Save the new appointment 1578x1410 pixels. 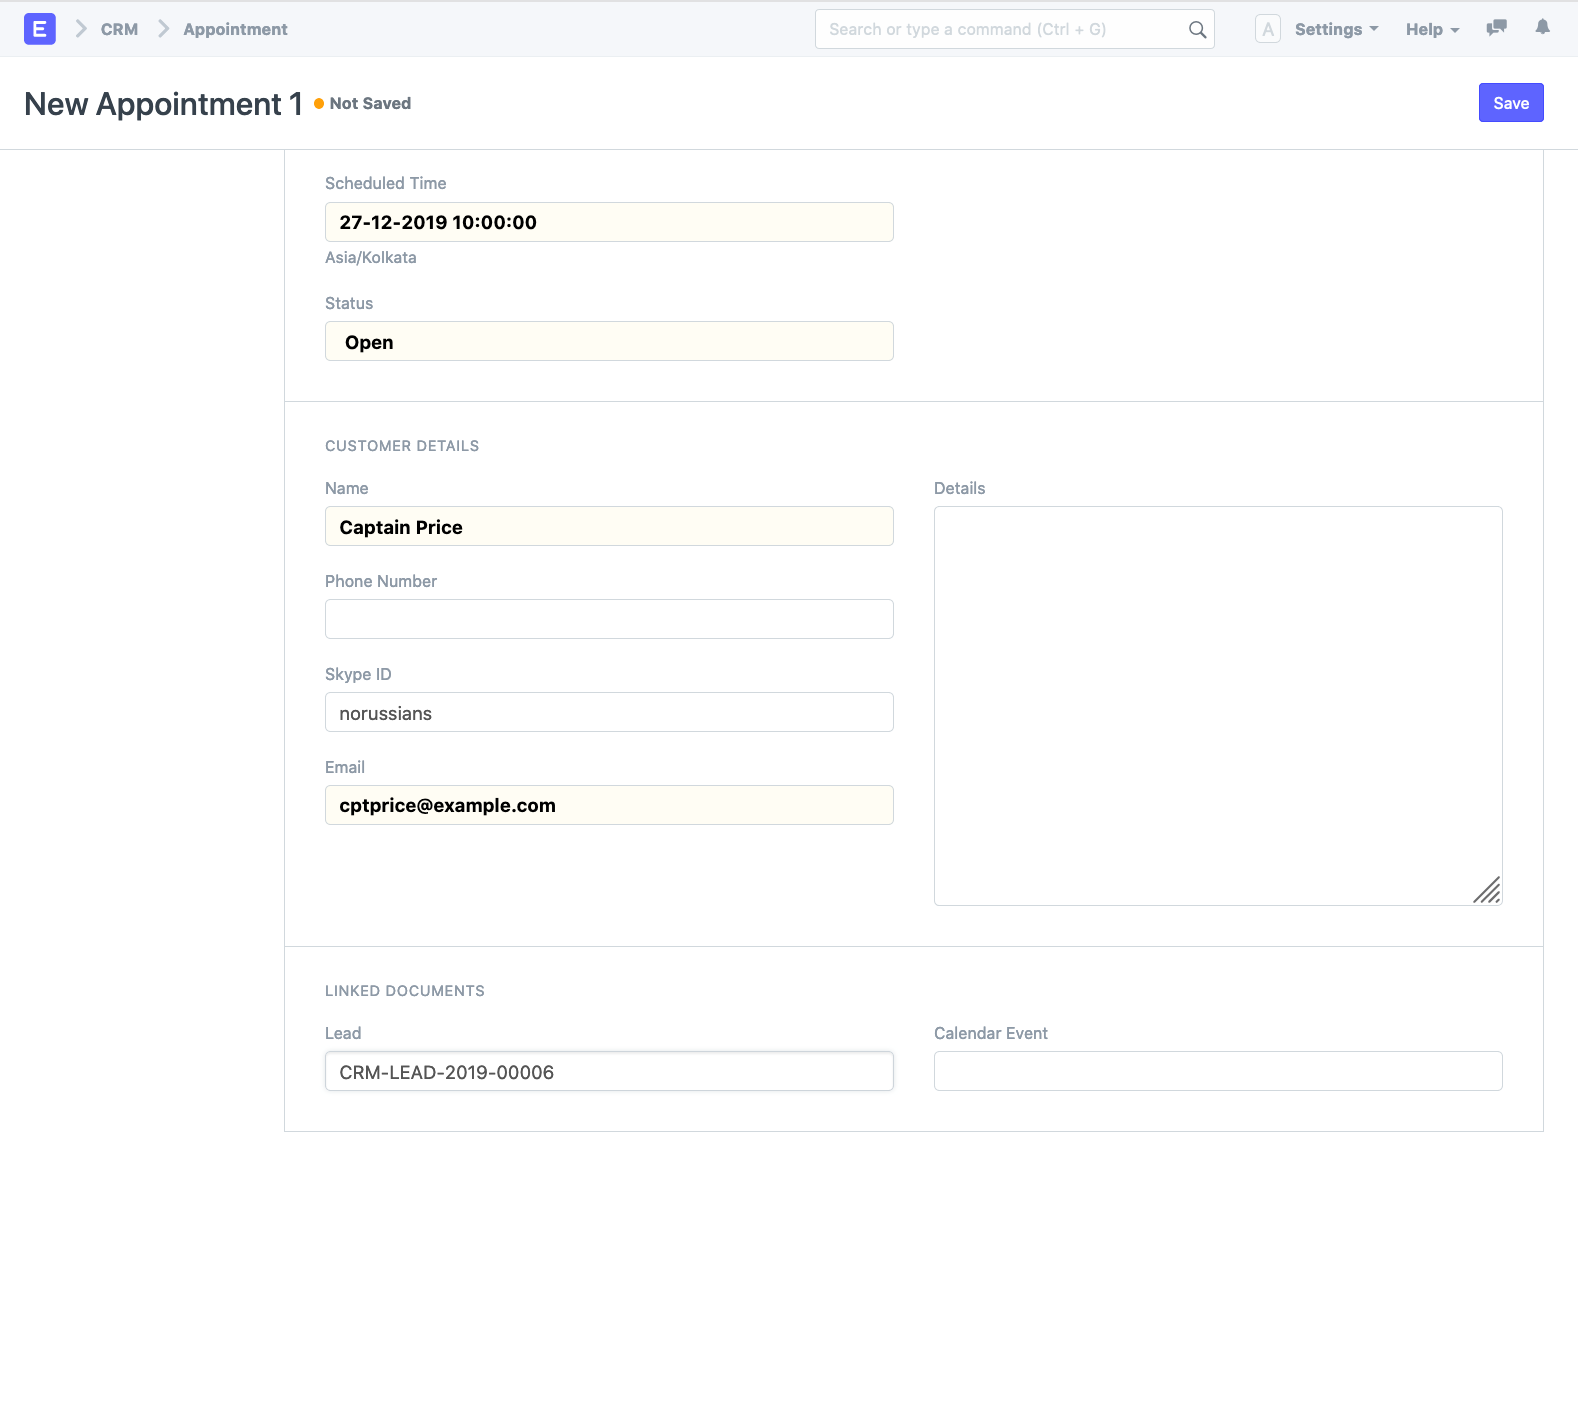click(1510, 103)
